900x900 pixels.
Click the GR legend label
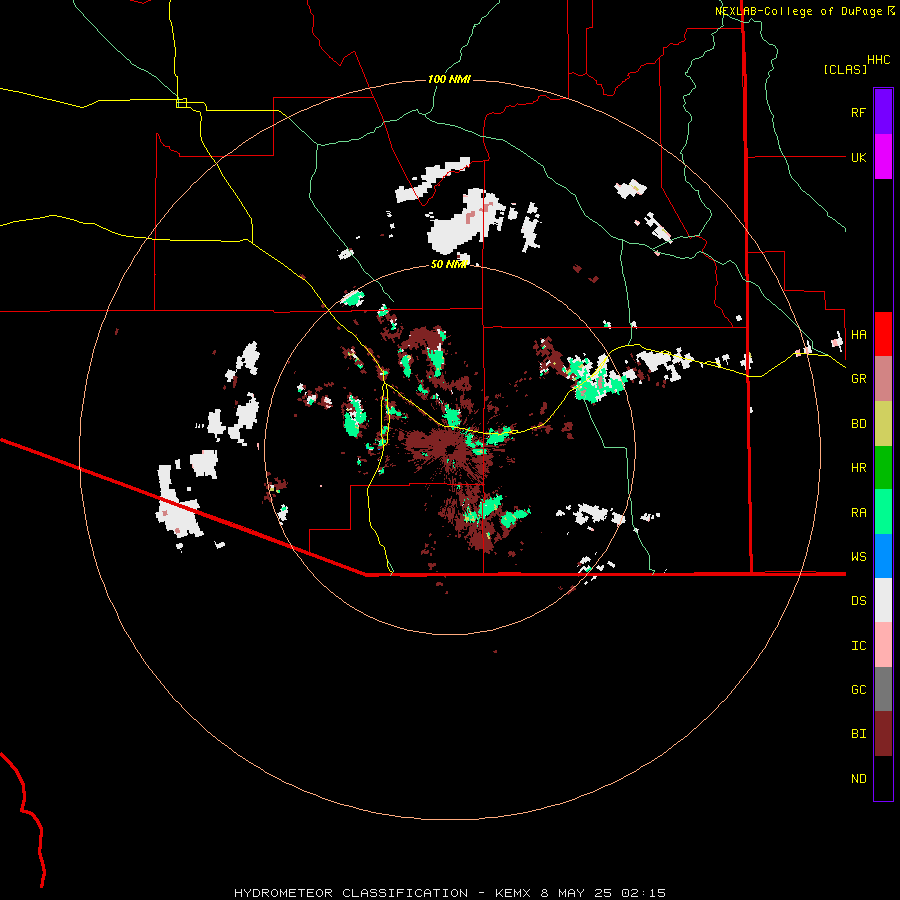[x=858, y=379]
